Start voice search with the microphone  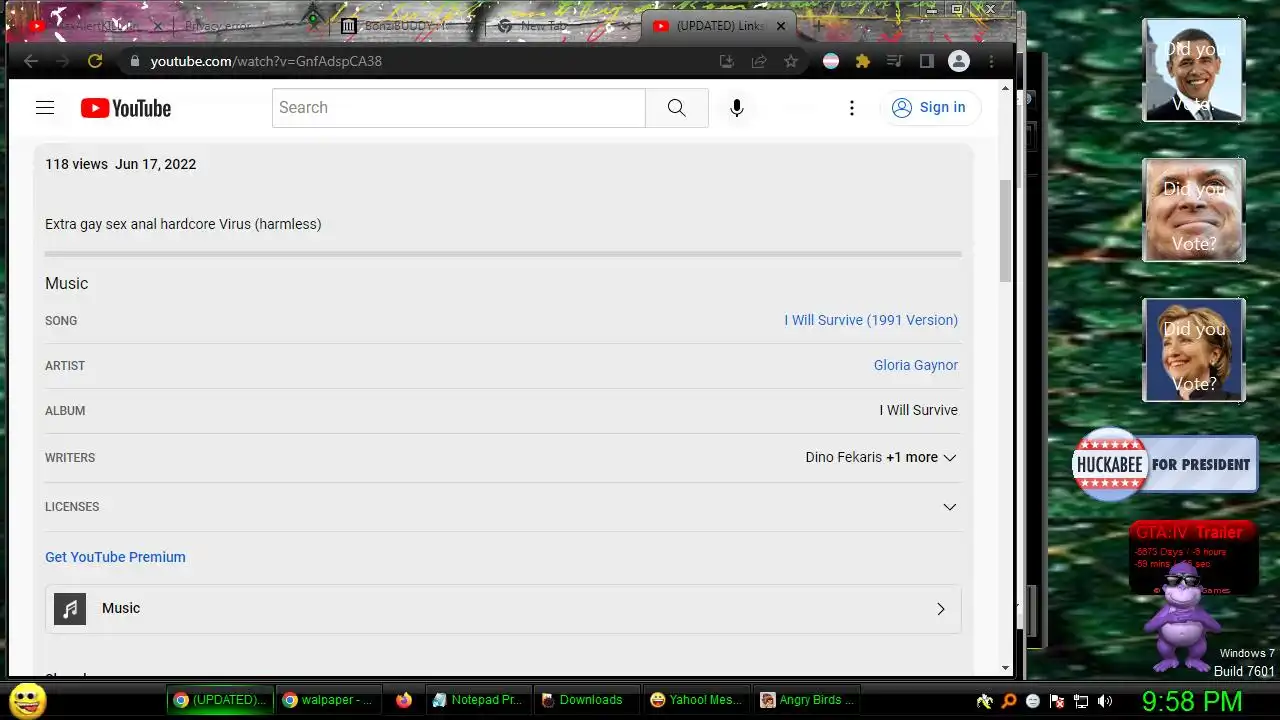point(737,108)
